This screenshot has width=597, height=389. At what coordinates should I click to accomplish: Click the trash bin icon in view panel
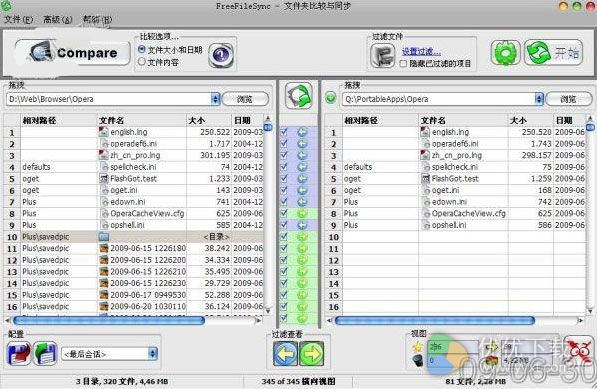click(x=418, y=360)
